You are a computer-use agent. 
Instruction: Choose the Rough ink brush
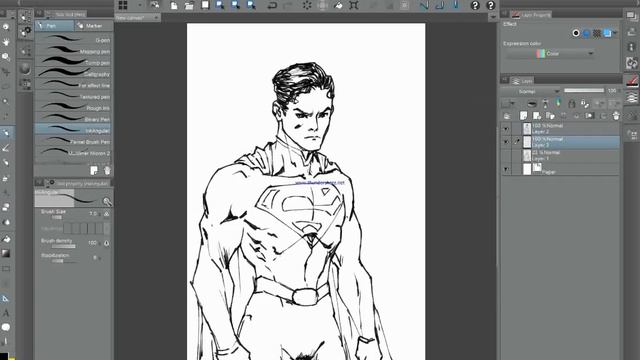tap(73, 108)
